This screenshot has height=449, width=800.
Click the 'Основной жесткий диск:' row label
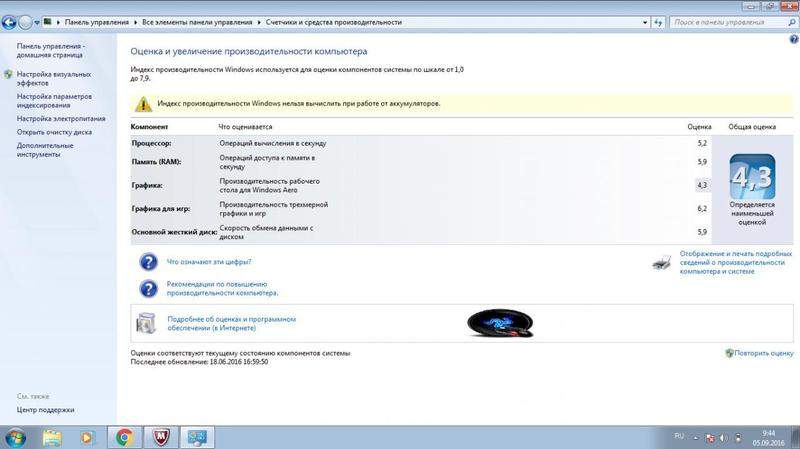[x=174, y=232]
